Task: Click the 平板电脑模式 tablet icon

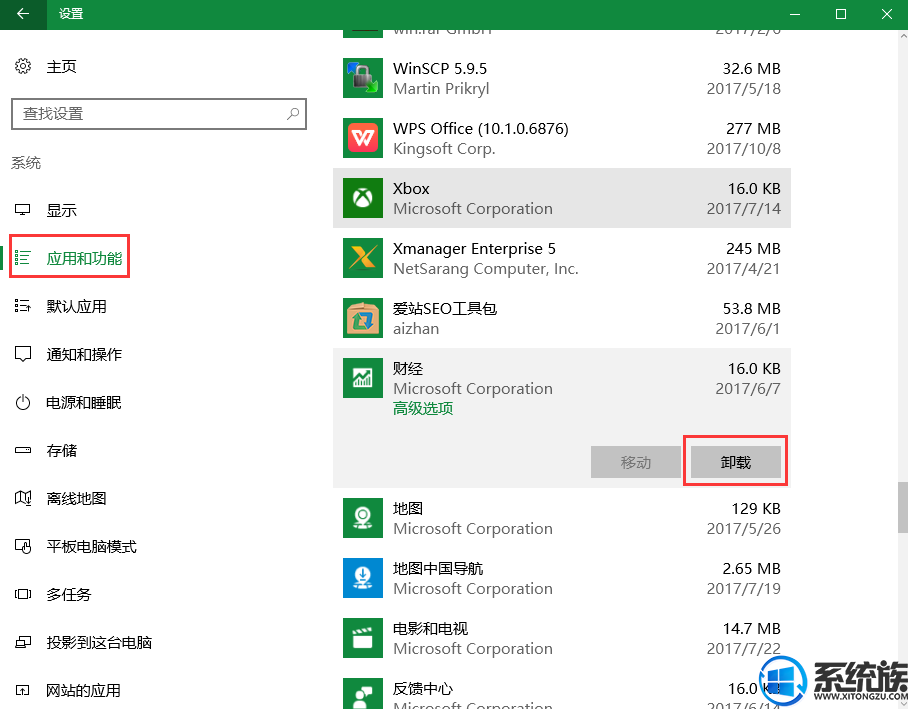Action: click(x=23, y=546)
